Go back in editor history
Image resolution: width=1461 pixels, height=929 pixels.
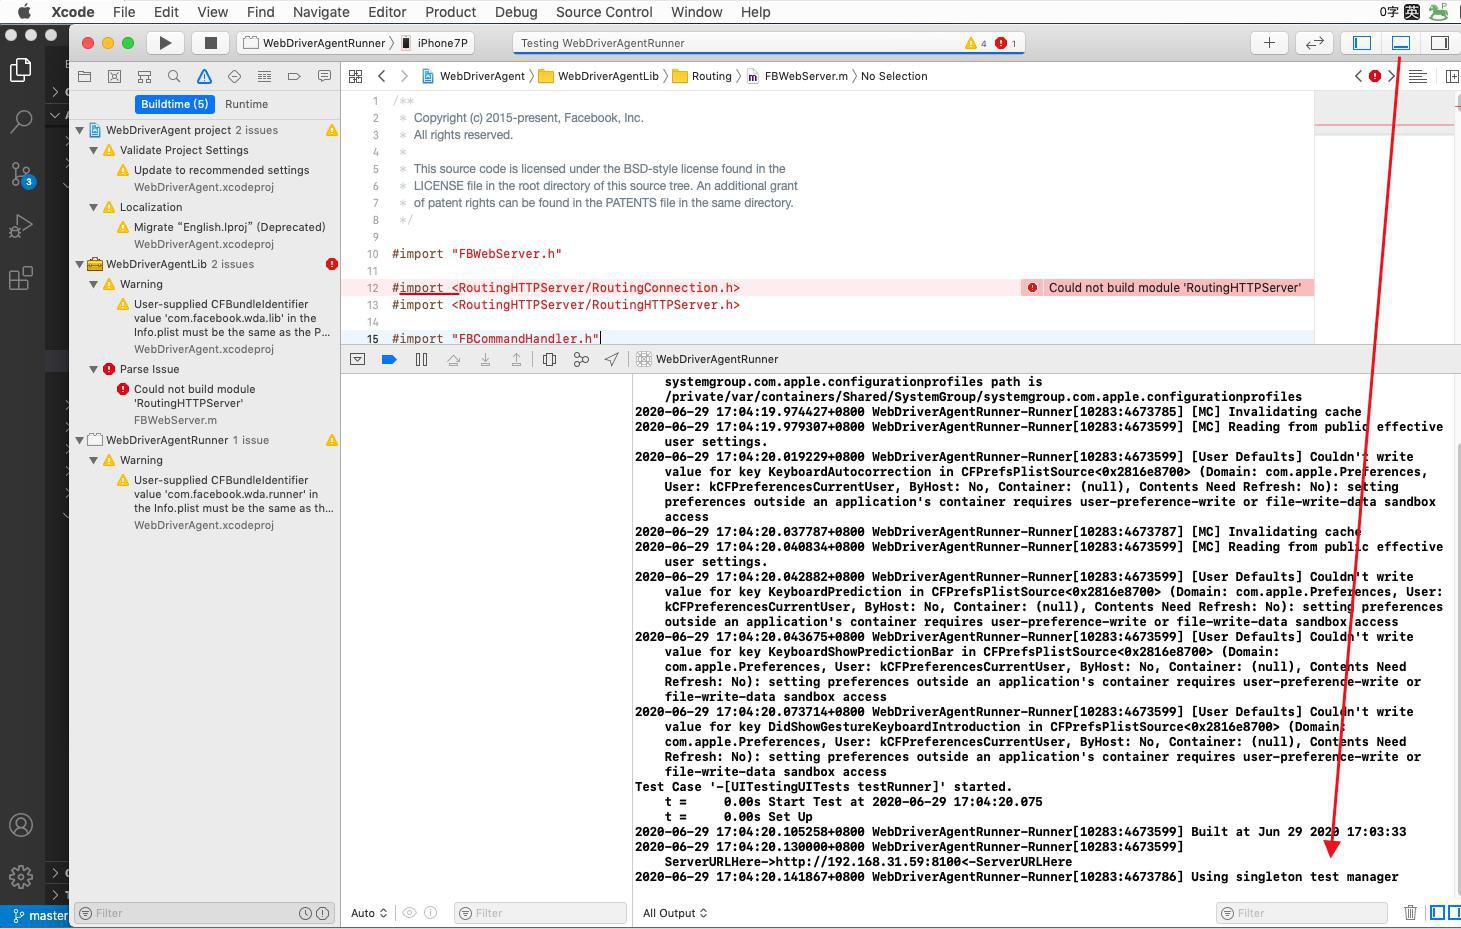click(x=382, y=76)
